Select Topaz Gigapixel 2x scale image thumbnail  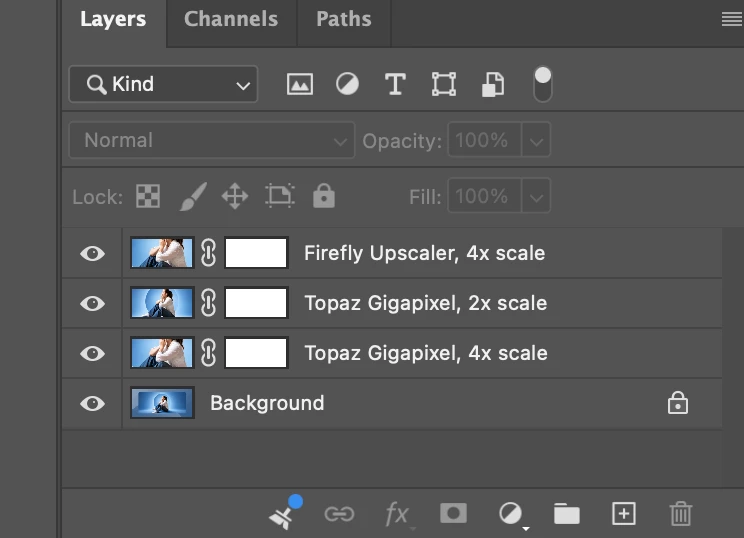[162, 303]
